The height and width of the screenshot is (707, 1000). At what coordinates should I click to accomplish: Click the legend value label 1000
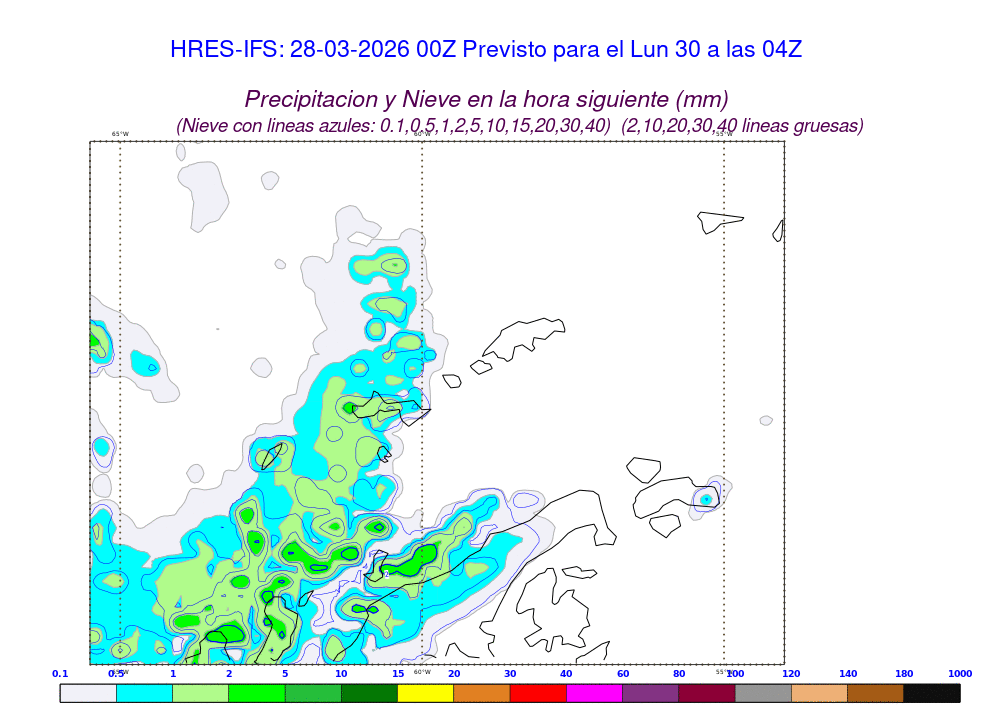point(960,674)
